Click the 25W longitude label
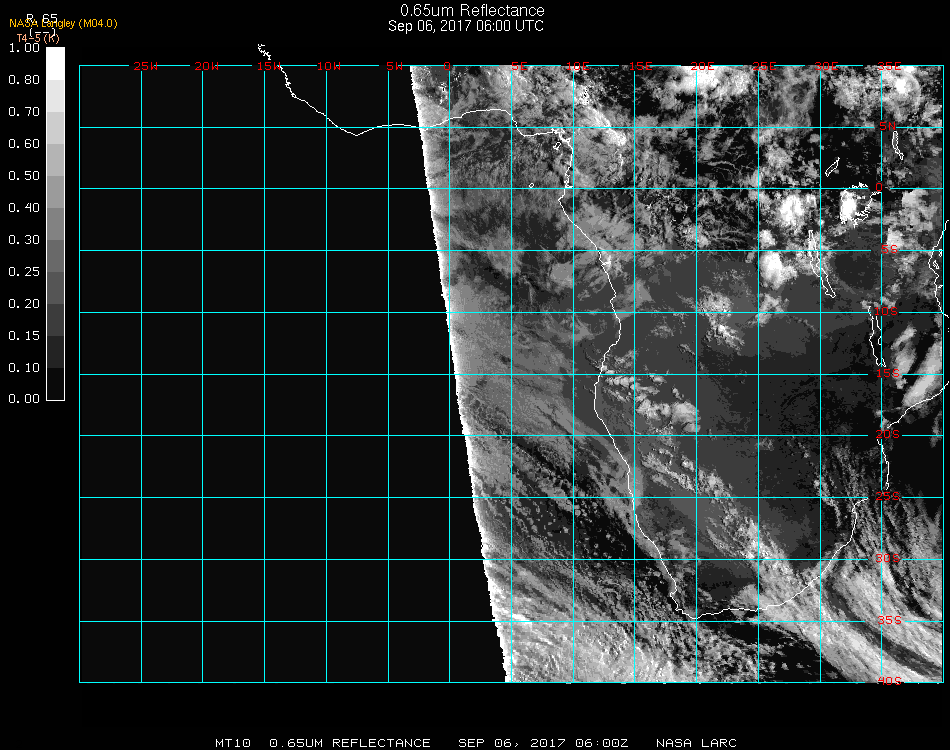The image size is (950, 750). [145, 66]
